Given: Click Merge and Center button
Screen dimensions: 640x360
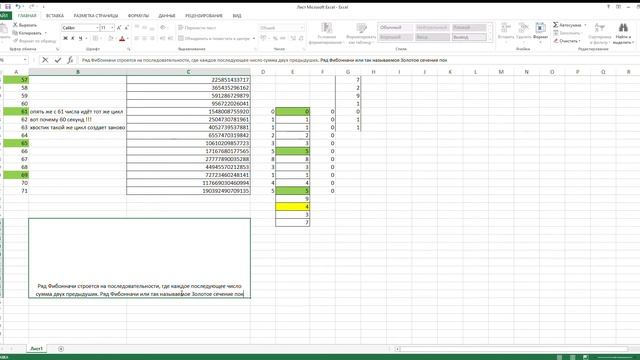Looking at the screenshot, I should 214,38.
